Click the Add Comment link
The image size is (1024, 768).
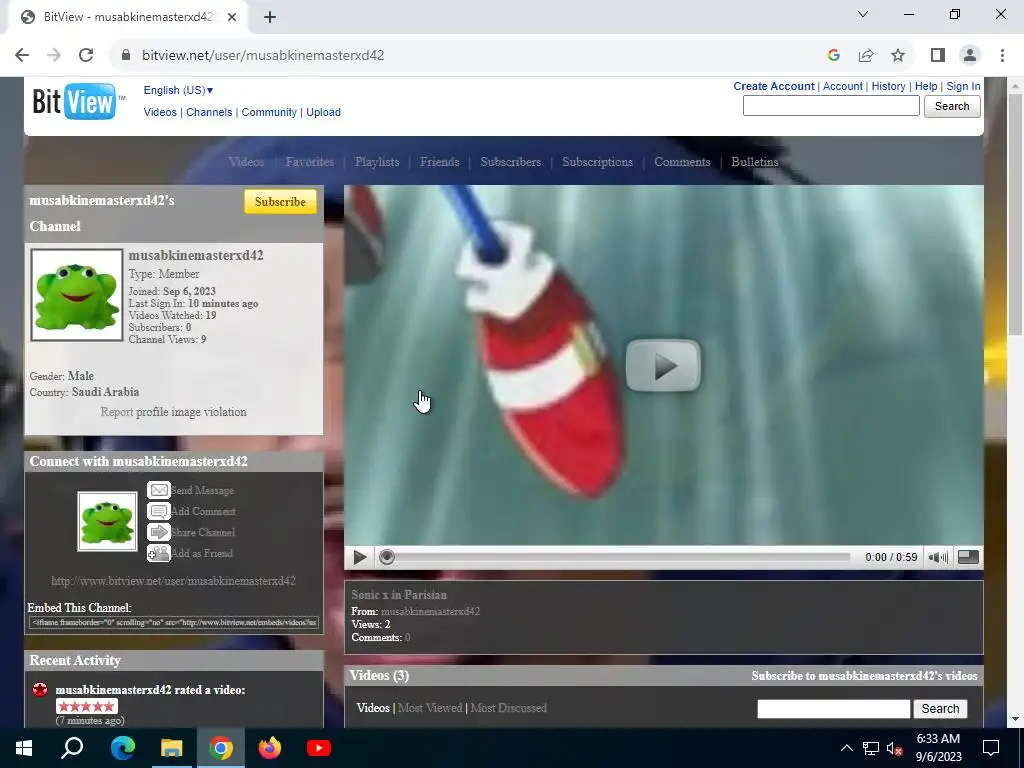[203, 511]
